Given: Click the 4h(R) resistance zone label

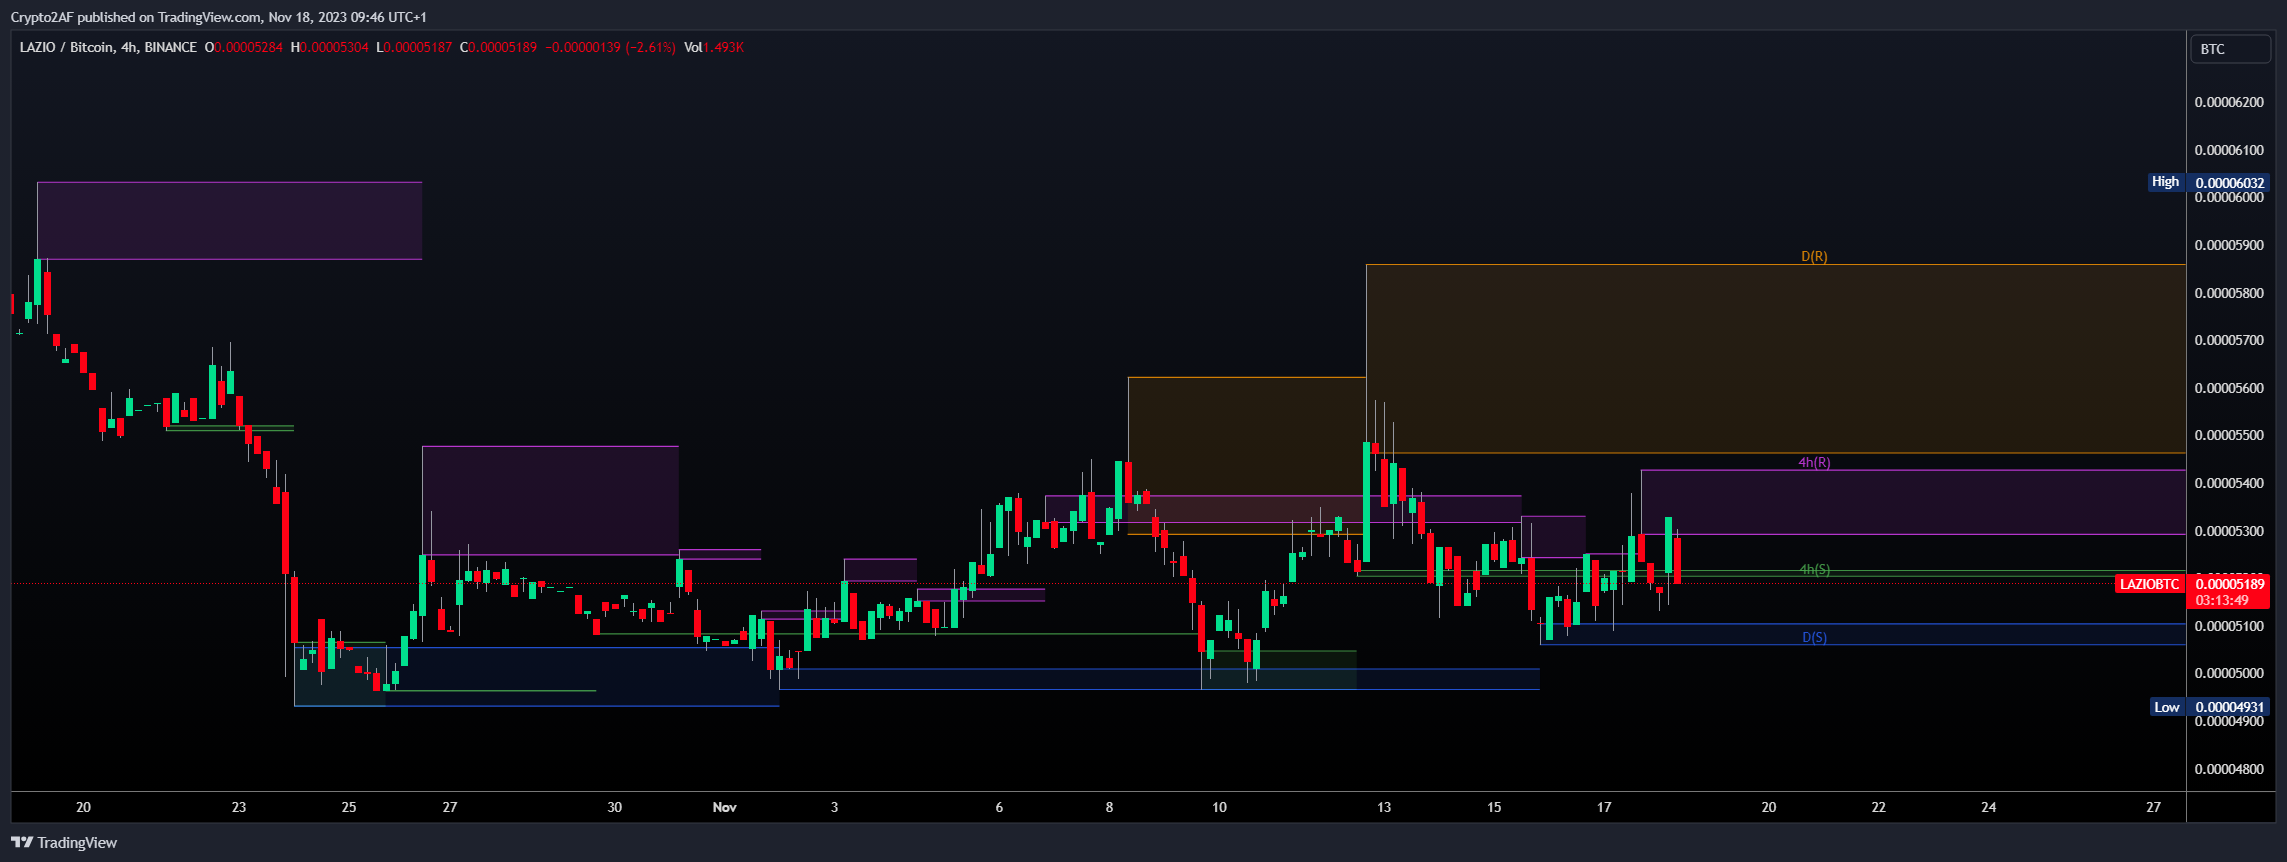Looking at the screenshot, I should [x=1814, y=463].
